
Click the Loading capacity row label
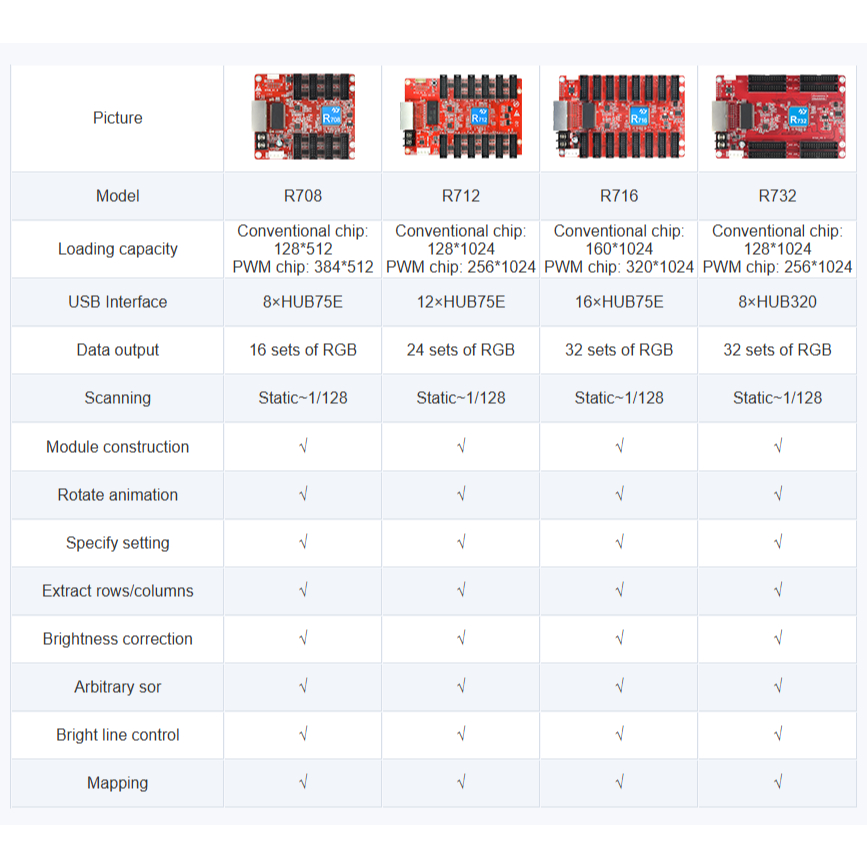pos(117,249)
